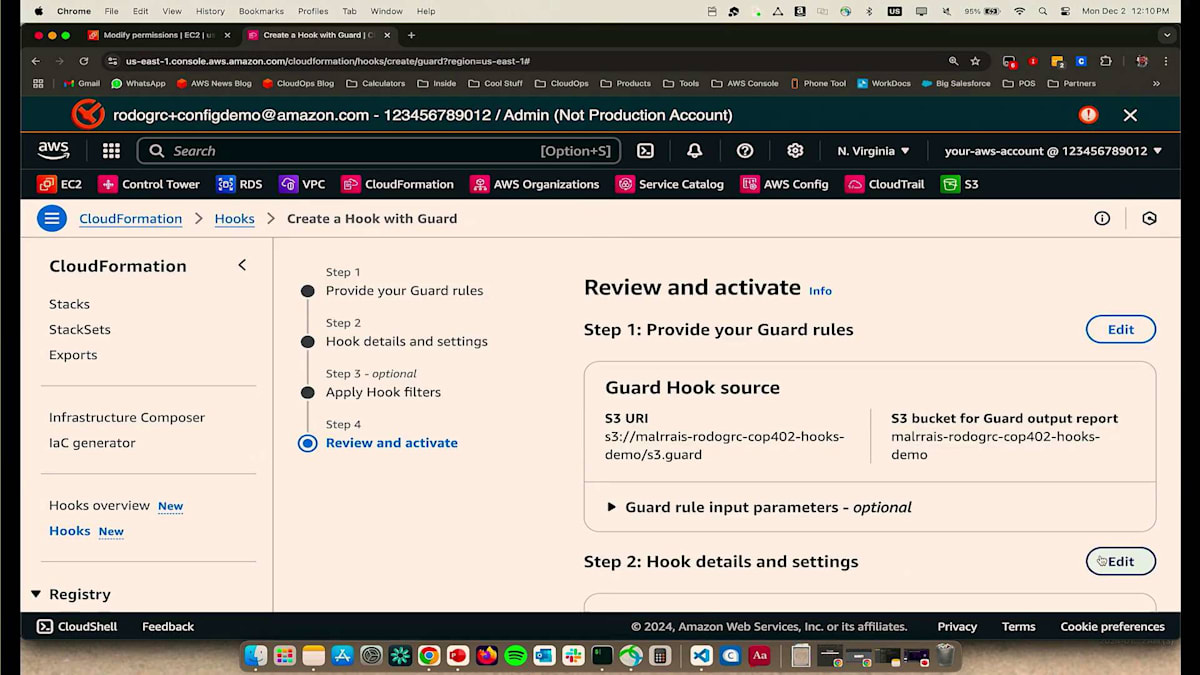Click the AWS search input field
Screen dimensions: 1200x675
tap(378, 151)
